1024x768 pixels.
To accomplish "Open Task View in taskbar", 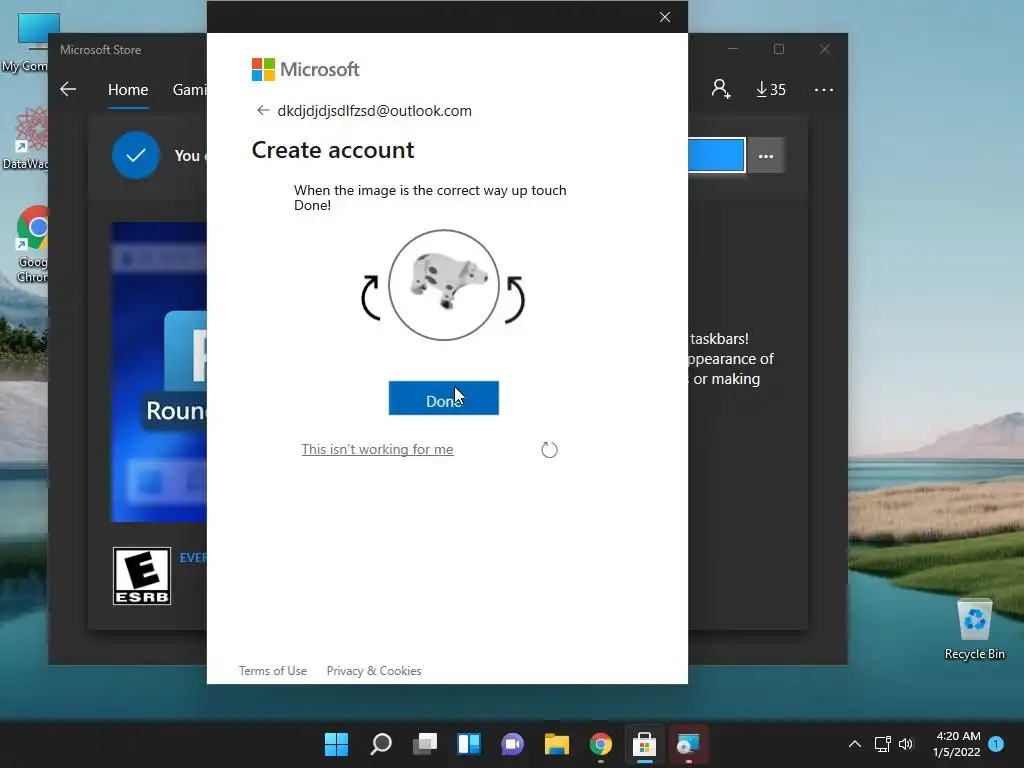I will point(424,744).
